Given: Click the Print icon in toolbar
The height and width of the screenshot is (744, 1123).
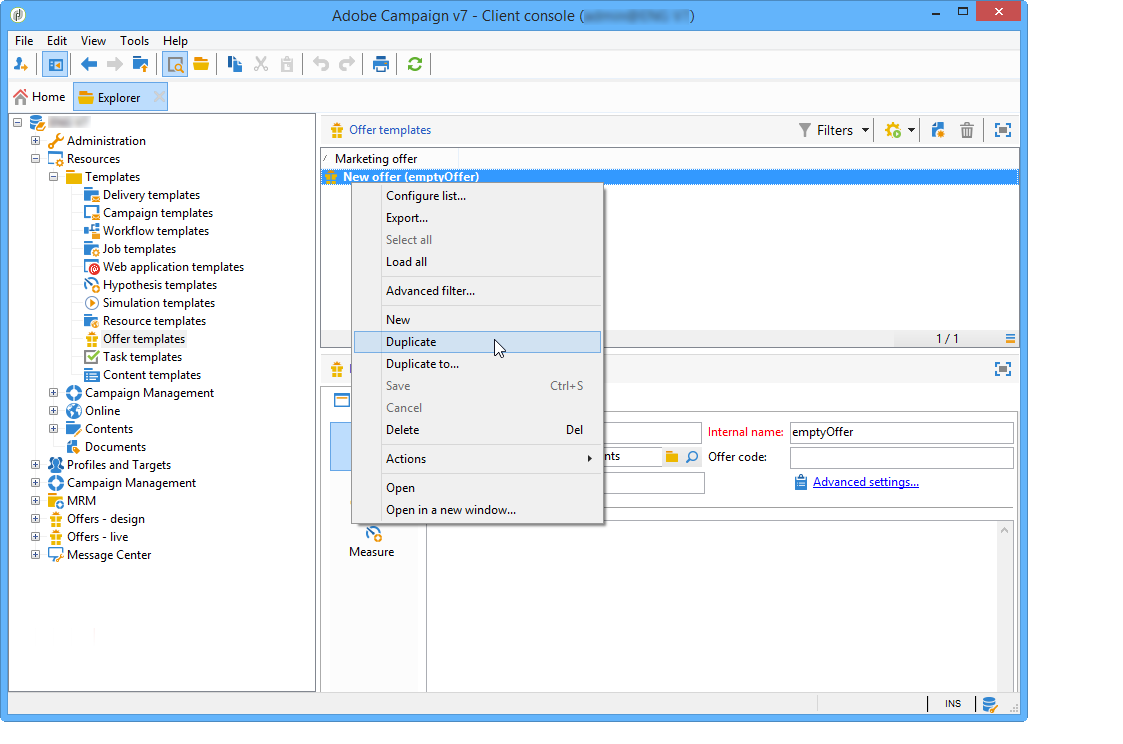Looking at the screenshot, I should click(x=380, y=64).
